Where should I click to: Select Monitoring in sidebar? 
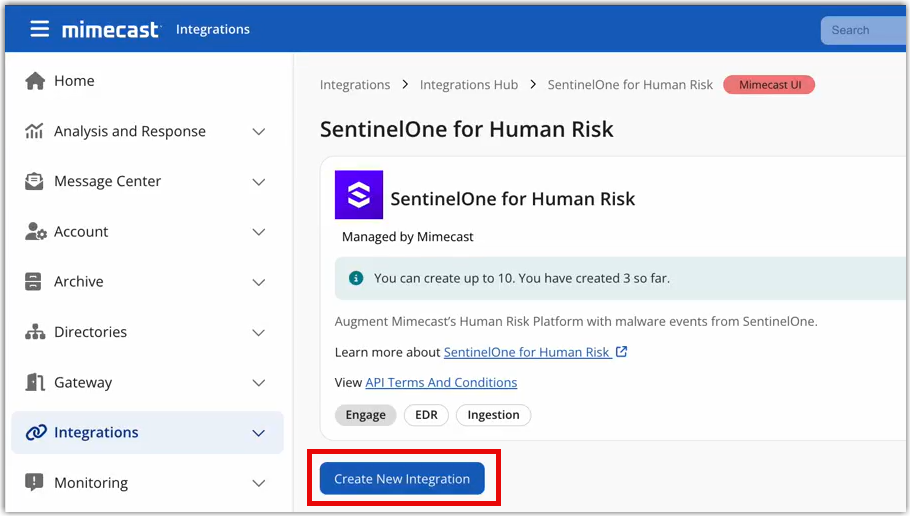[x=91, y=483]
